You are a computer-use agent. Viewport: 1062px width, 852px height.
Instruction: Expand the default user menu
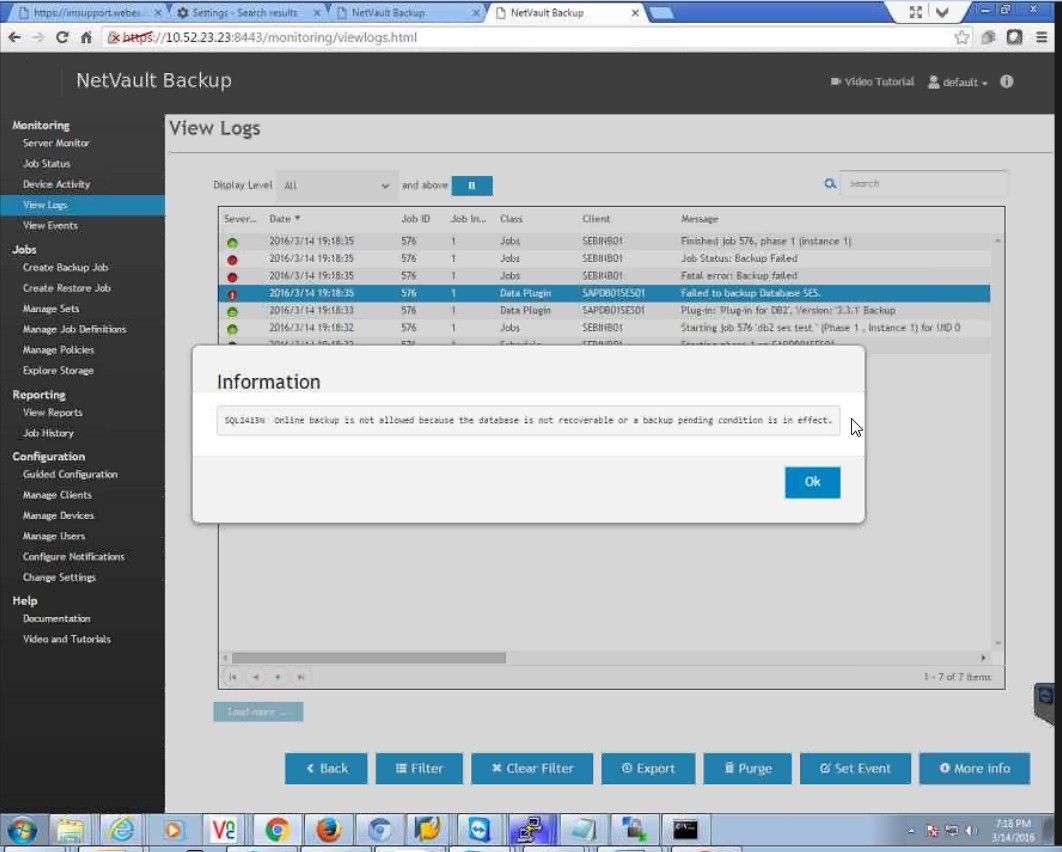pos(958,82)
